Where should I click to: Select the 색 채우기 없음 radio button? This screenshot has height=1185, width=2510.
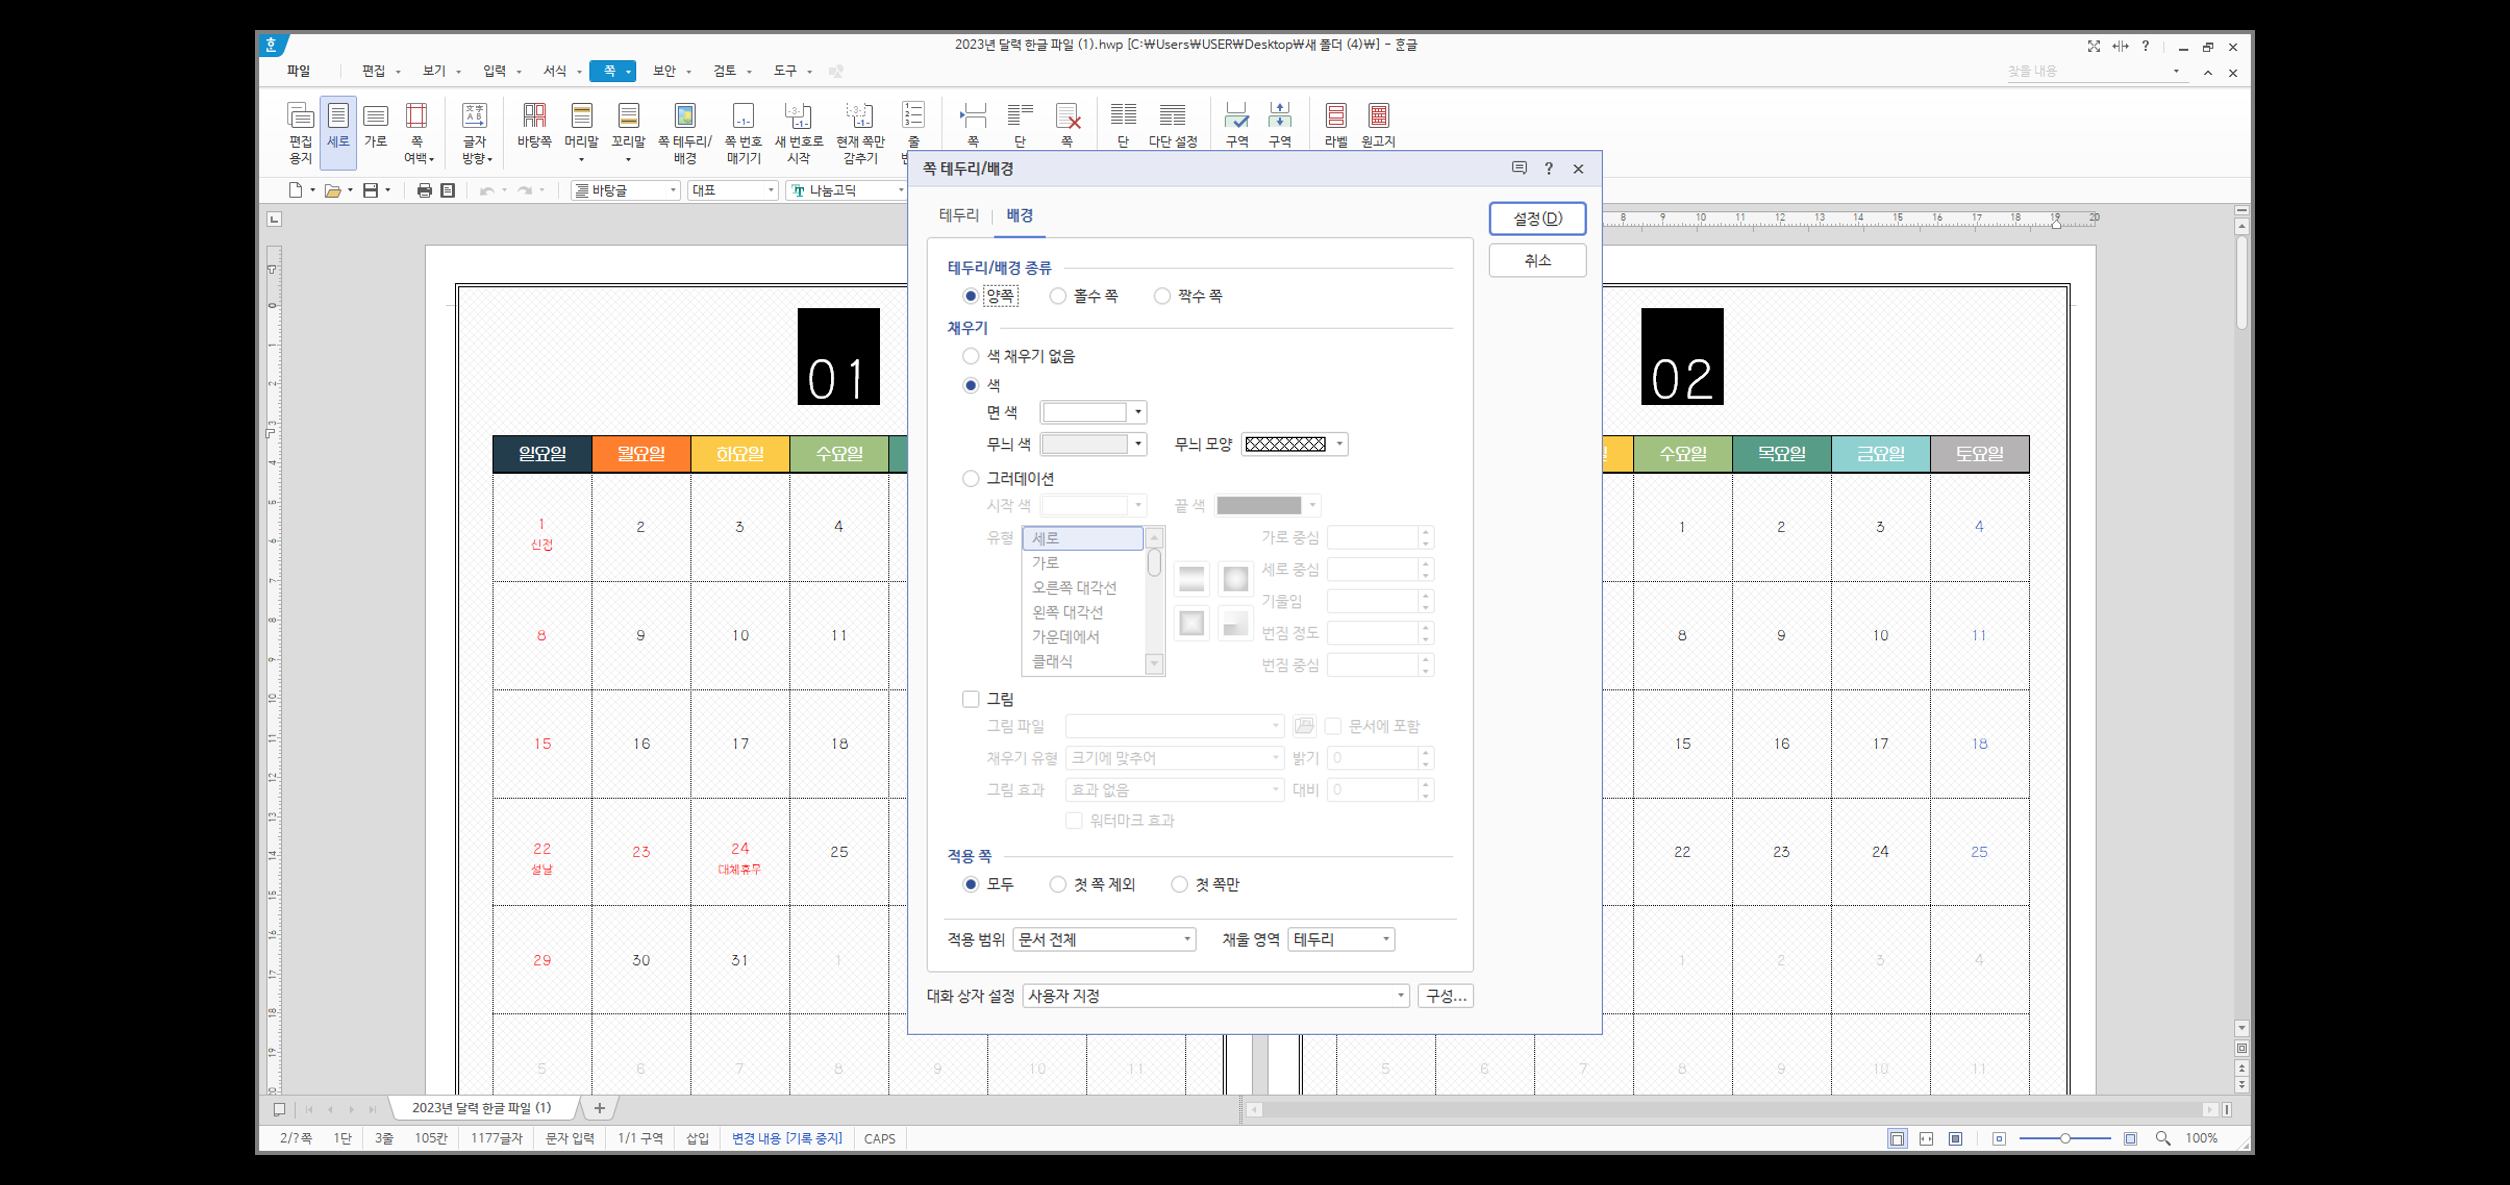tap(970, 356)
